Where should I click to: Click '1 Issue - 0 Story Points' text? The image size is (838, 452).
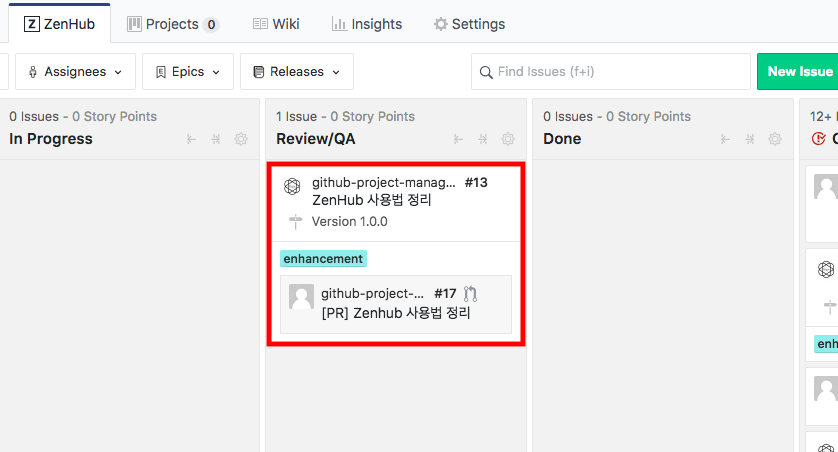tap(345, 116)
